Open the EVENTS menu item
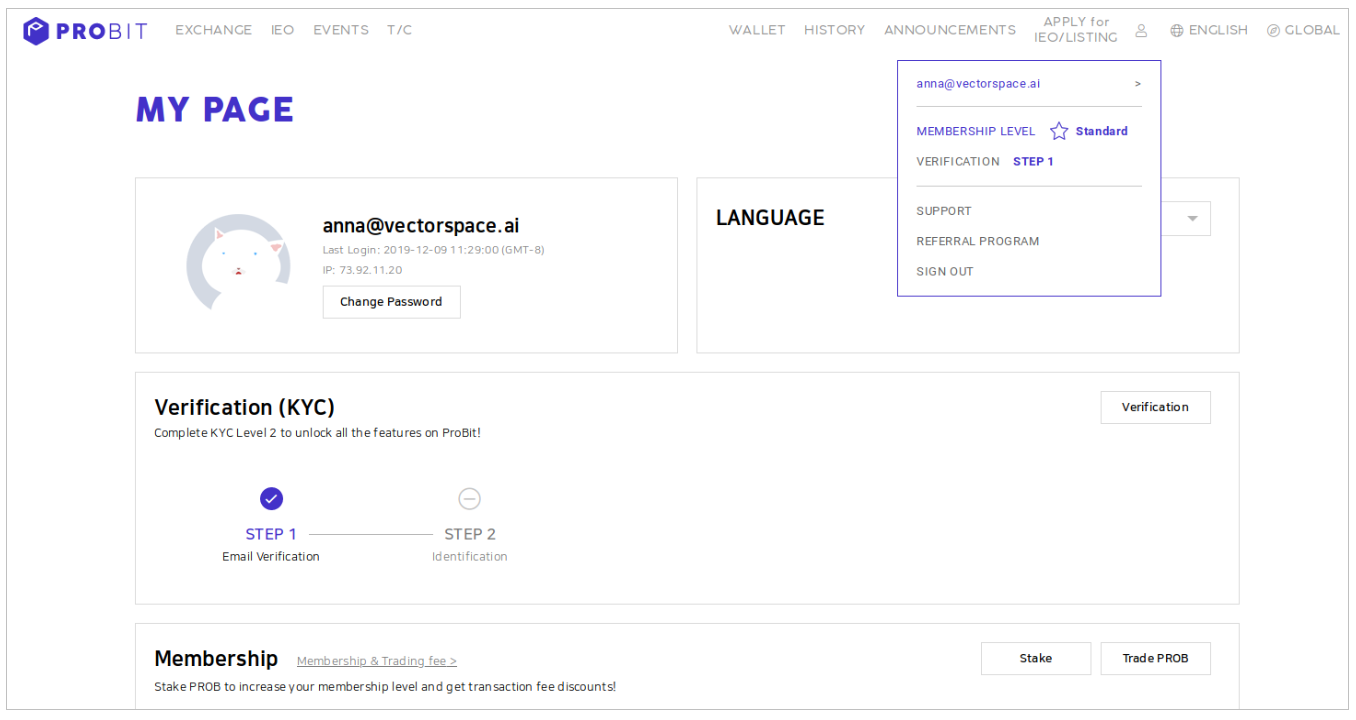1356x720 pixels. coord(341,30)
